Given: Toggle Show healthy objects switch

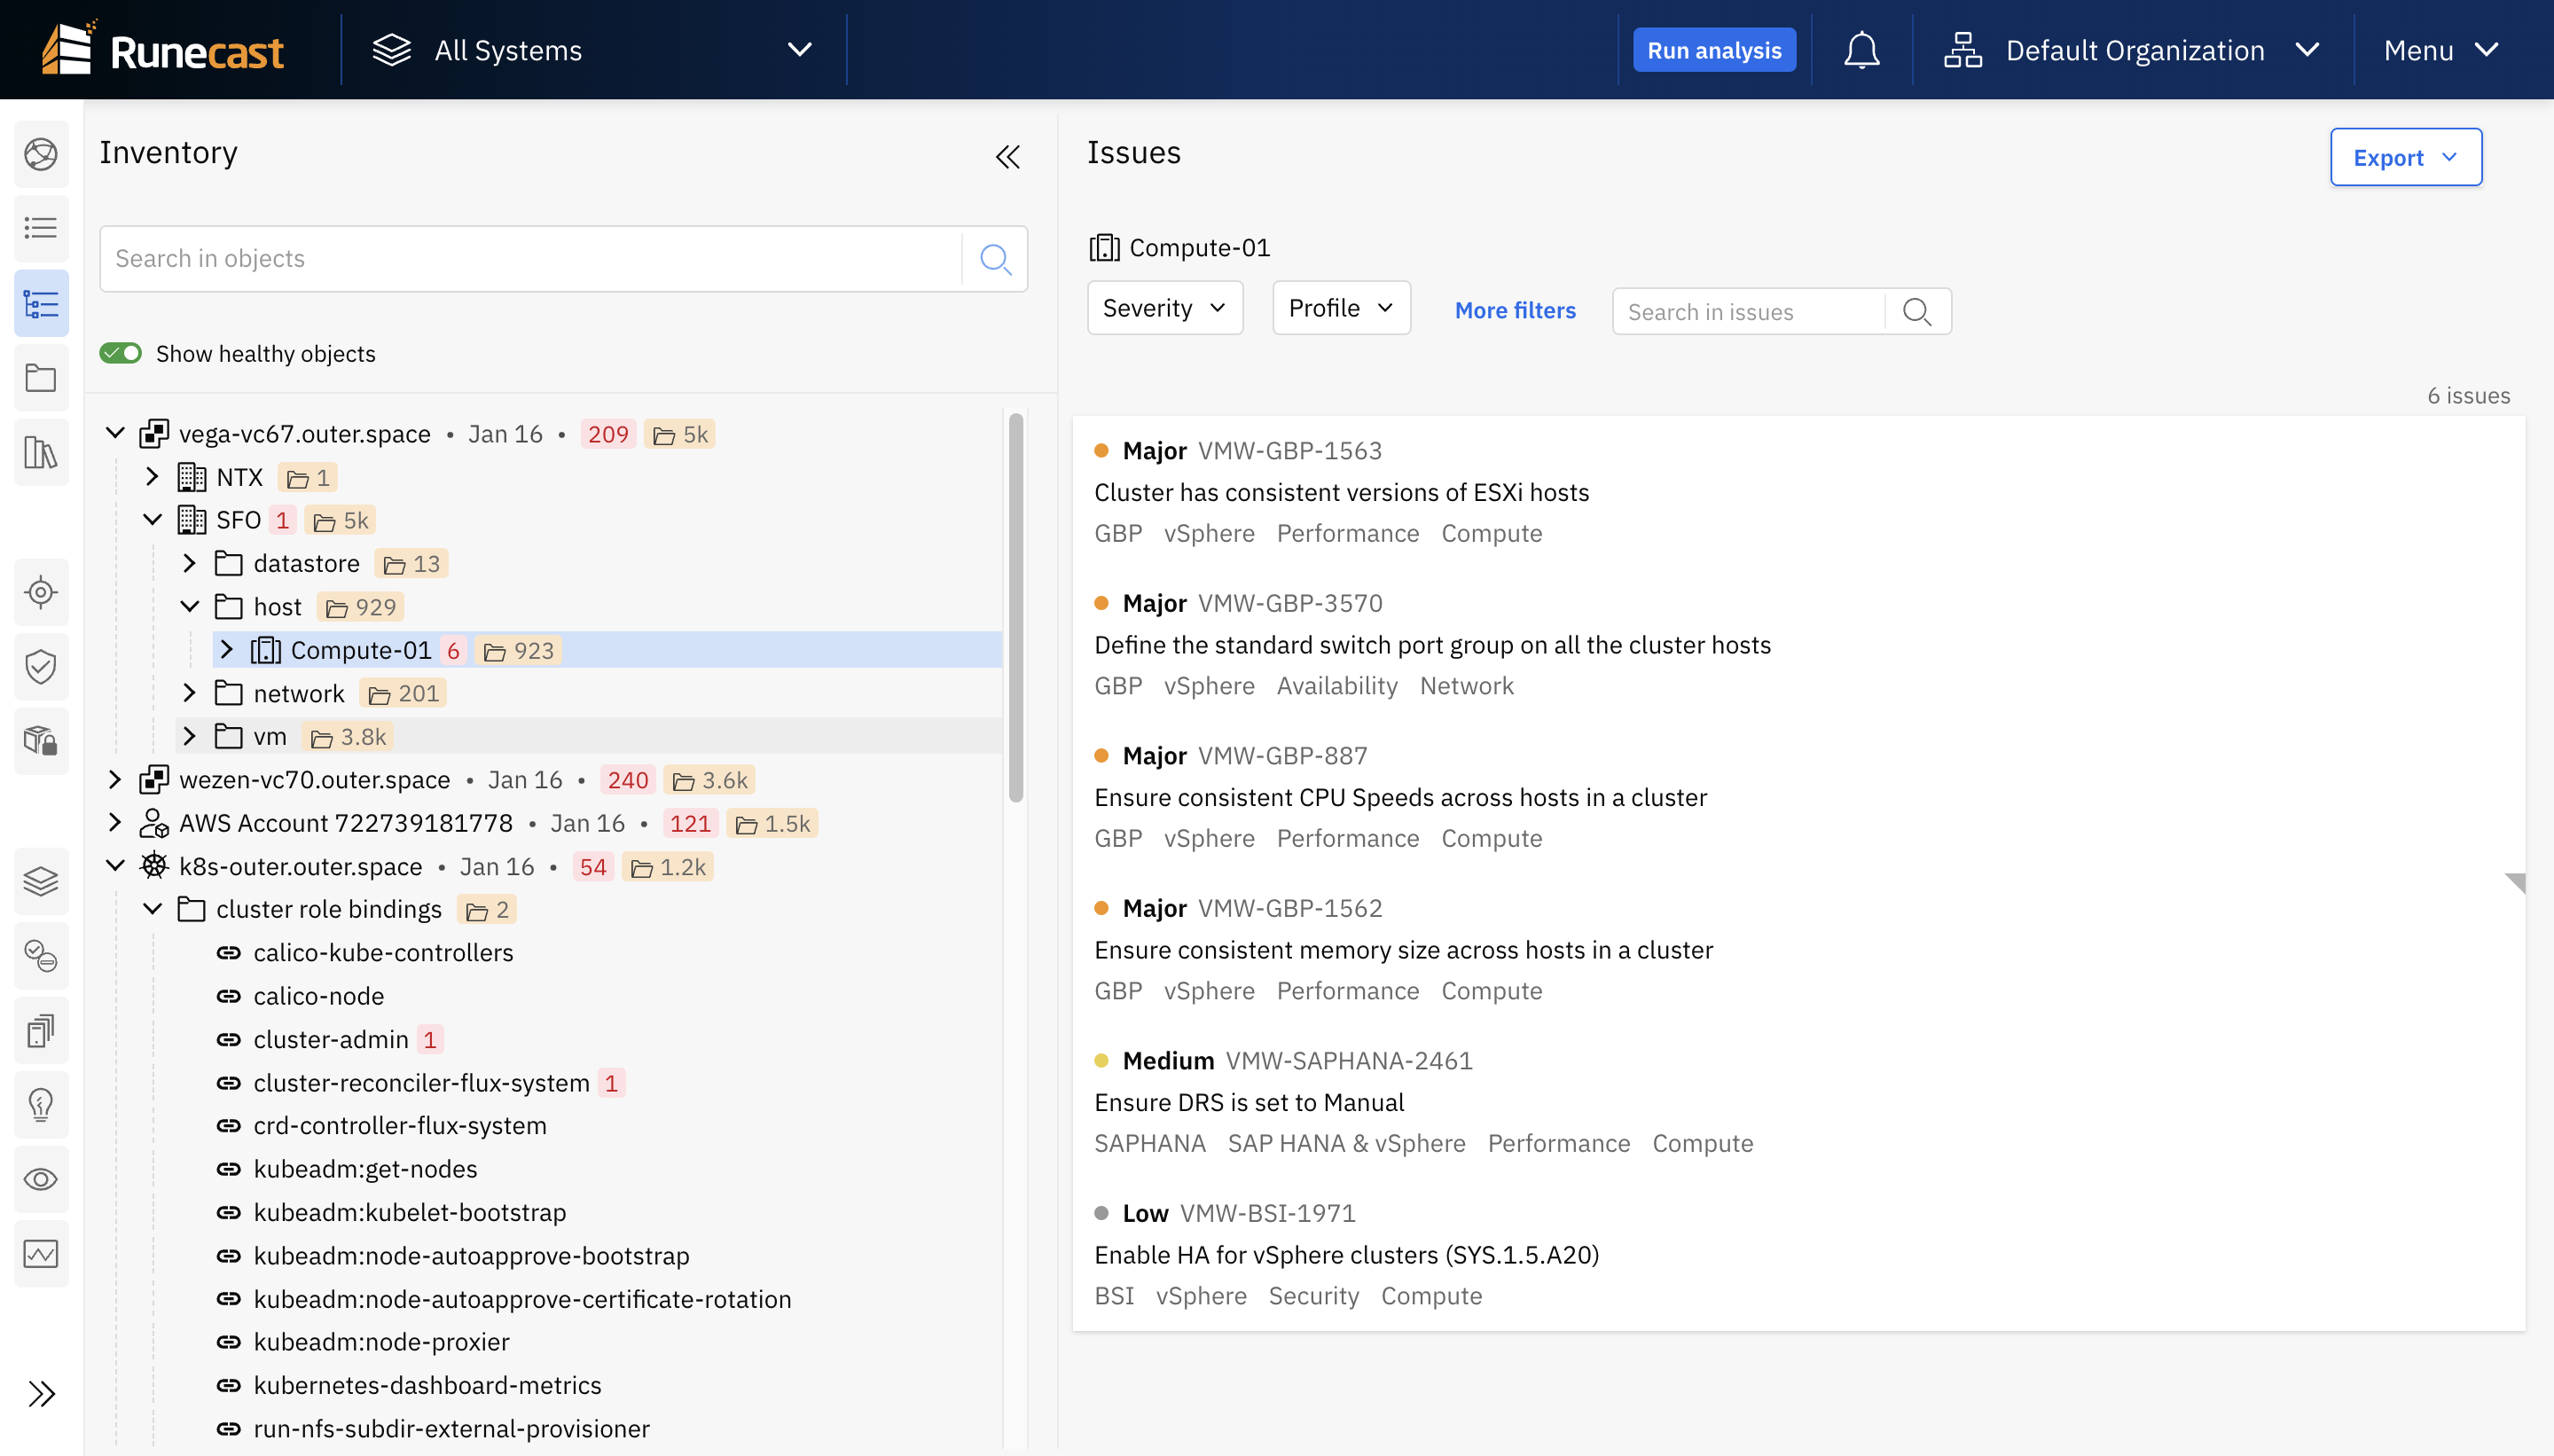Looking at the screenshot, I should [120, 352].
